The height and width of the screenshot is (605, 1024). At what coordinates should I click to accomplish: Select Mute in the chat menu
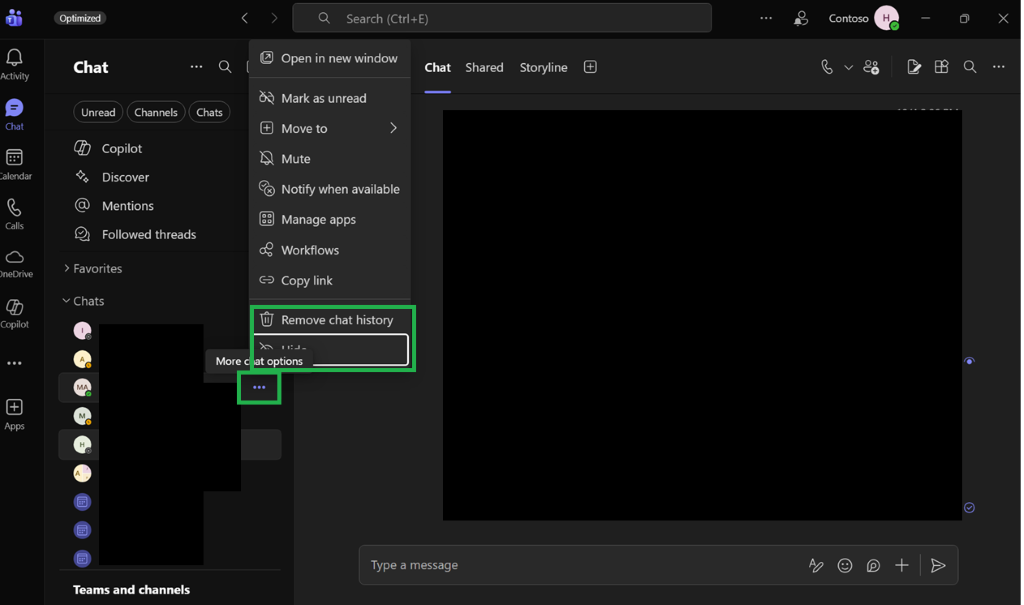click(330, 159)
